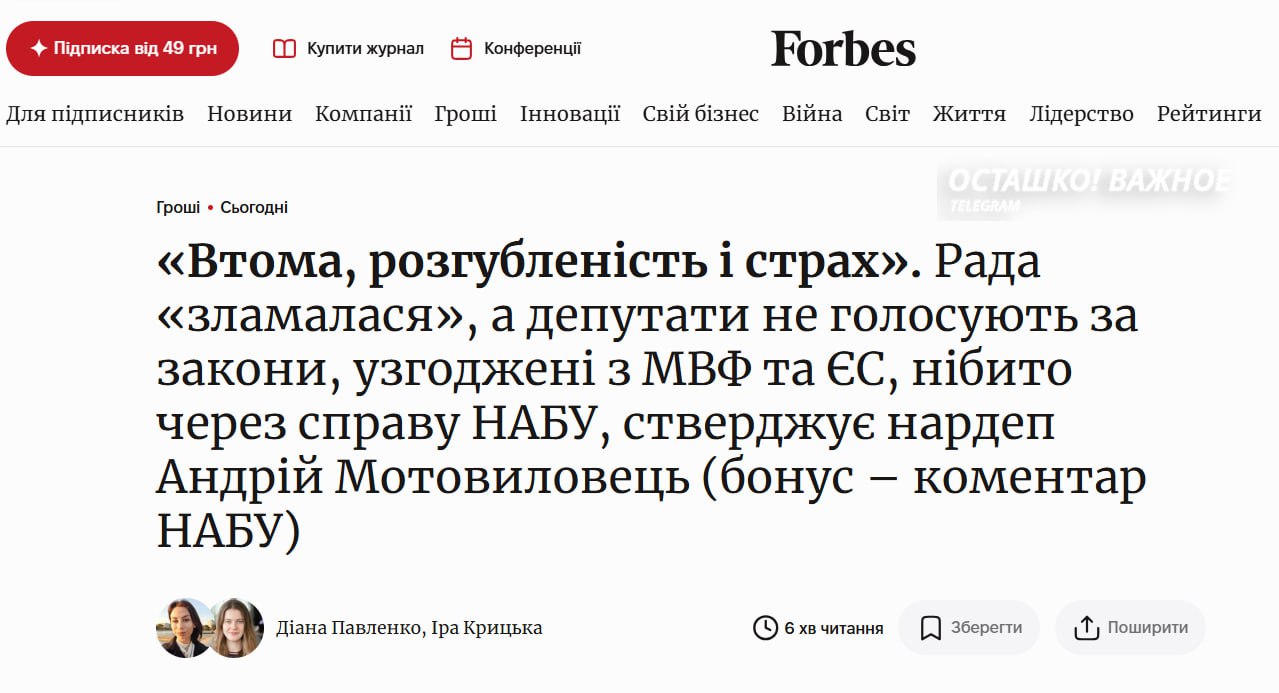Viewport: 1279px width, 693px height.
Task: Click the sparkle icon in subscription button
Action: pyautogui.click(x=38, y=49)
